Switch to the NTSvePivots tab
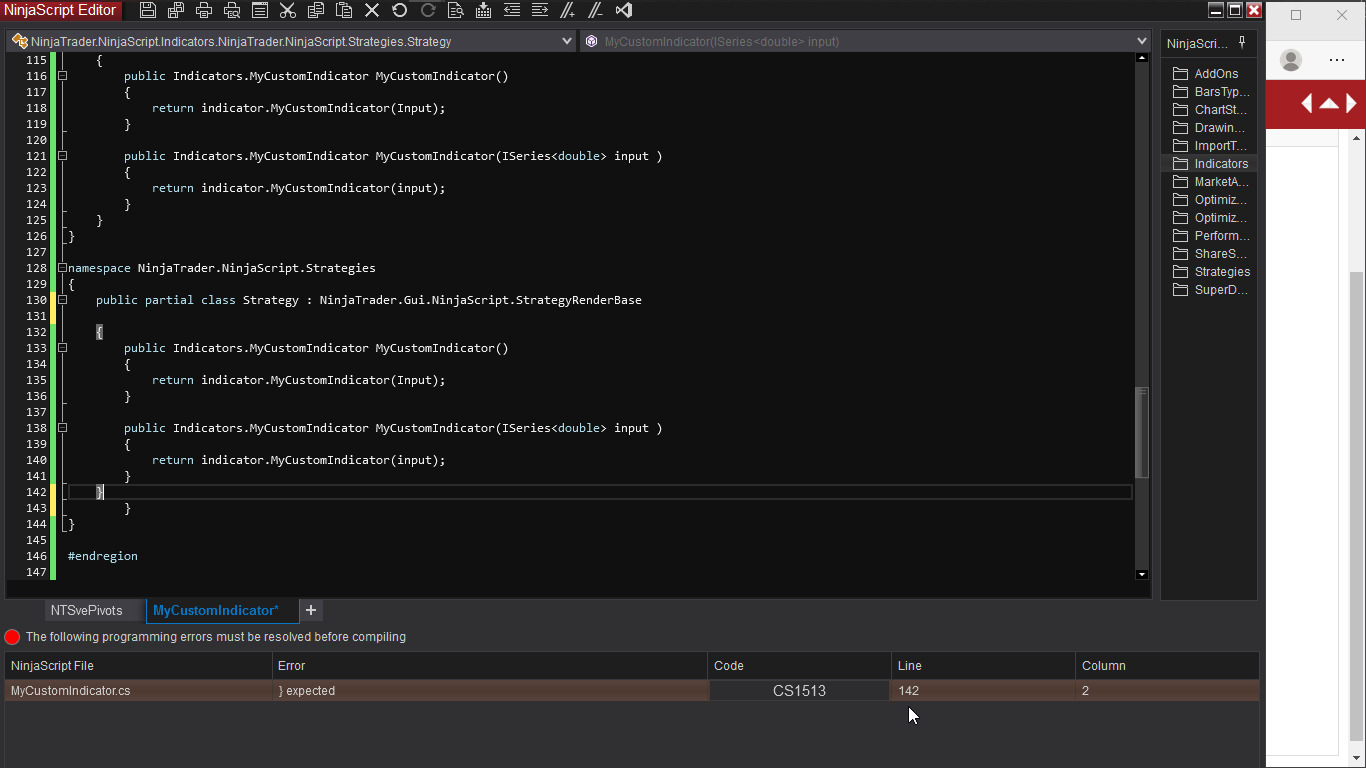The width and height of the screenshot is (1366, 768). pyautogui.click(x=87, y=610)
